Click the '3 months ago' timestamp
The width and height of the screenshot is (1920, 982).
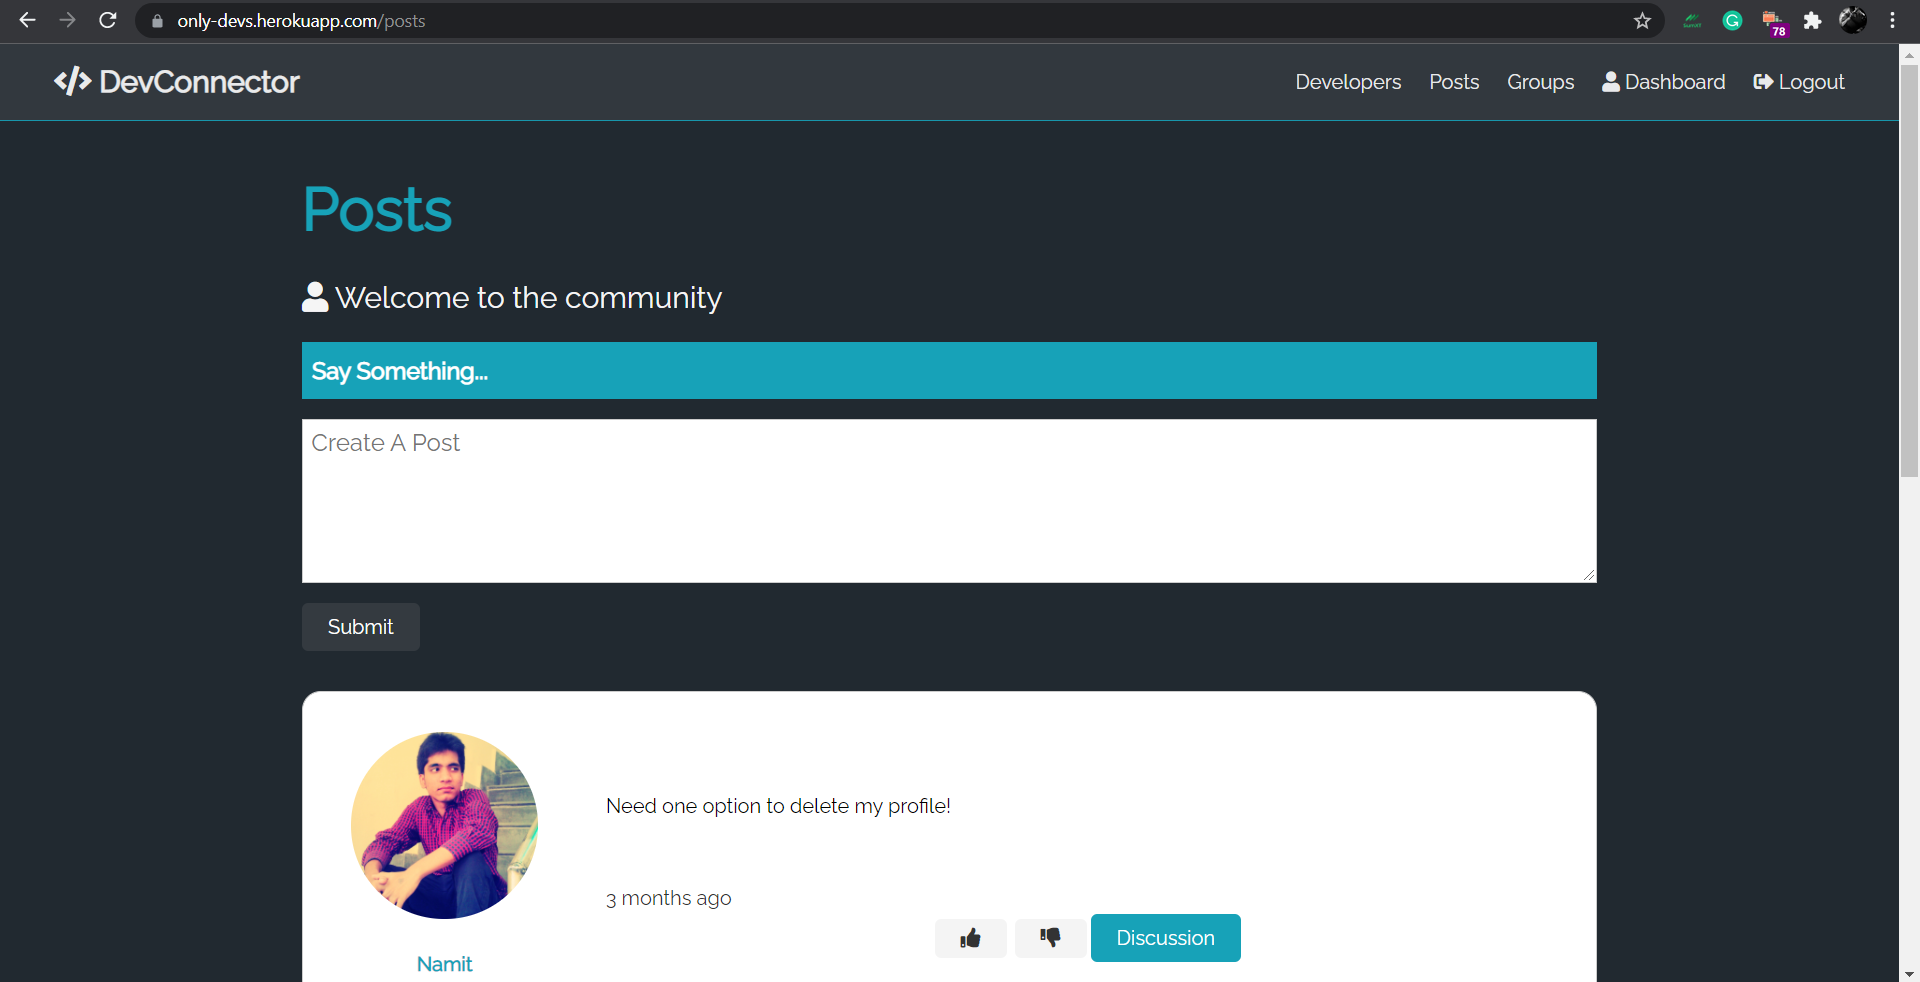(668, 898)
